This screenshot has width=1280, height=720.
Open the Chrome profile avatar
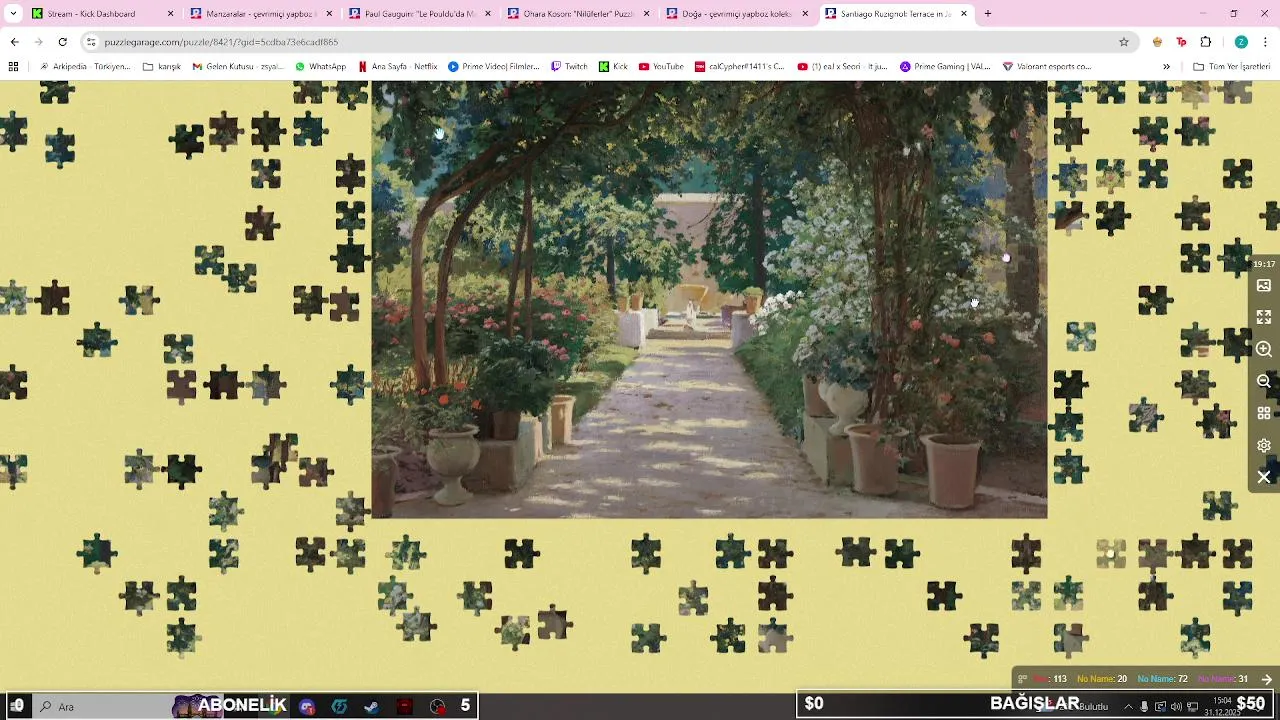pos(1241,42)
